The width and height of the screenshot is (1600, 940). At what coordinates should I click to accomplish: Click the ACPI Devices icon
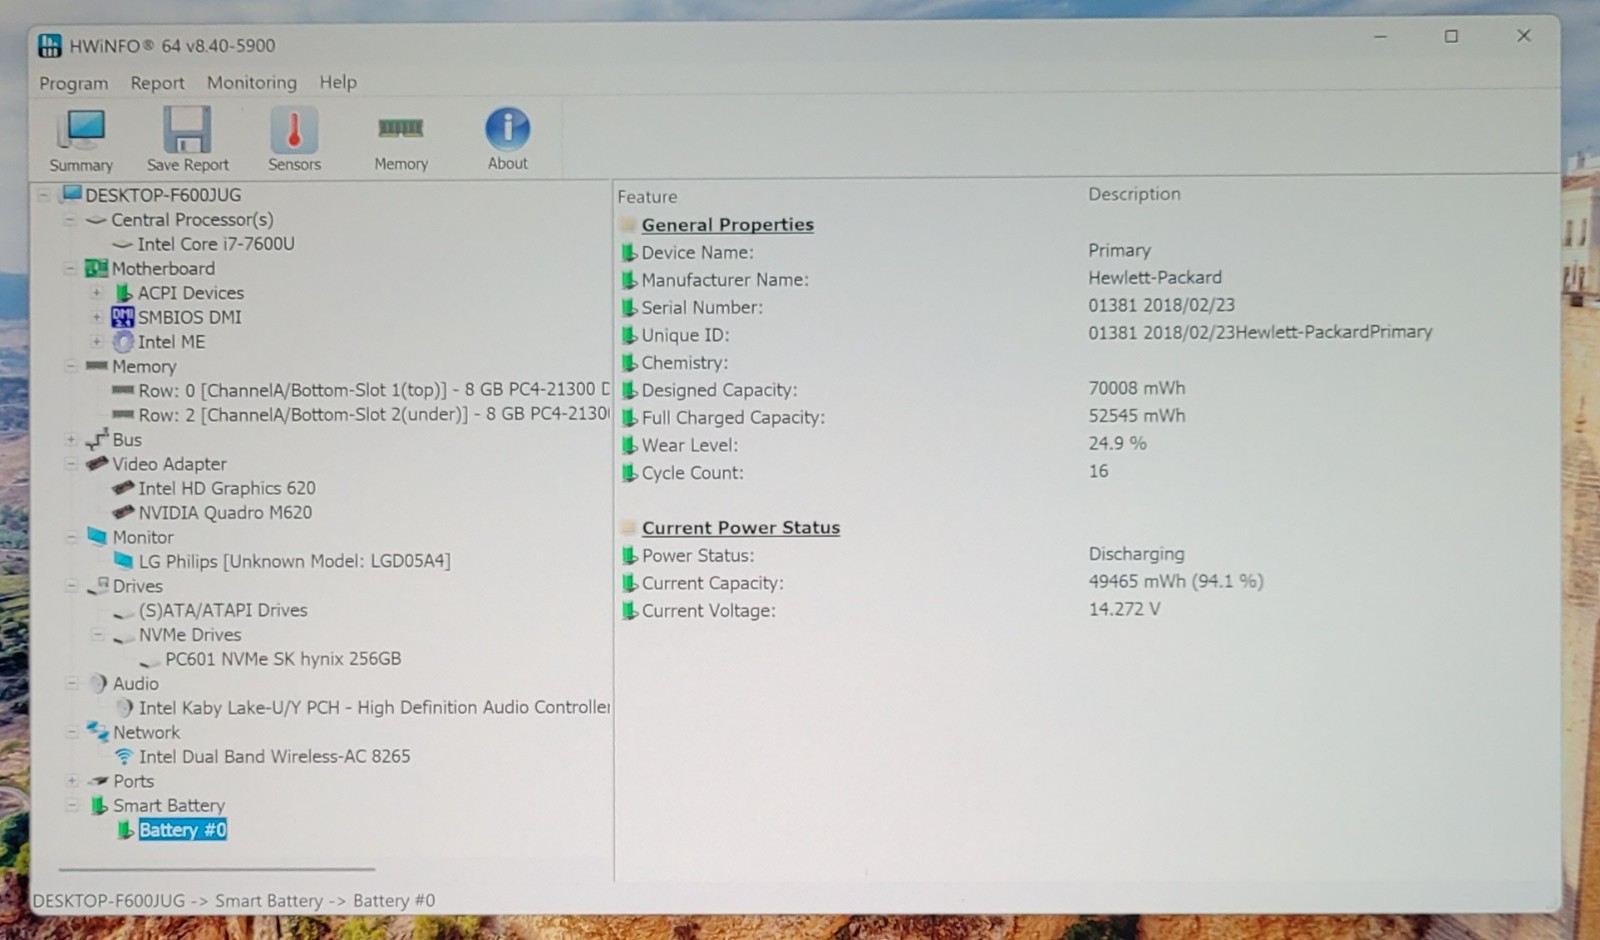tap(124, 293)
